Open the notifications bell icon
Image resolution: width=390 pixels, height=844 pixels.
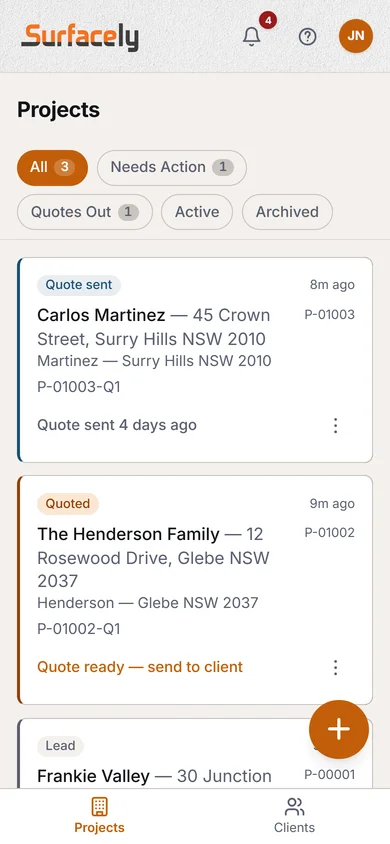(251, 37)
